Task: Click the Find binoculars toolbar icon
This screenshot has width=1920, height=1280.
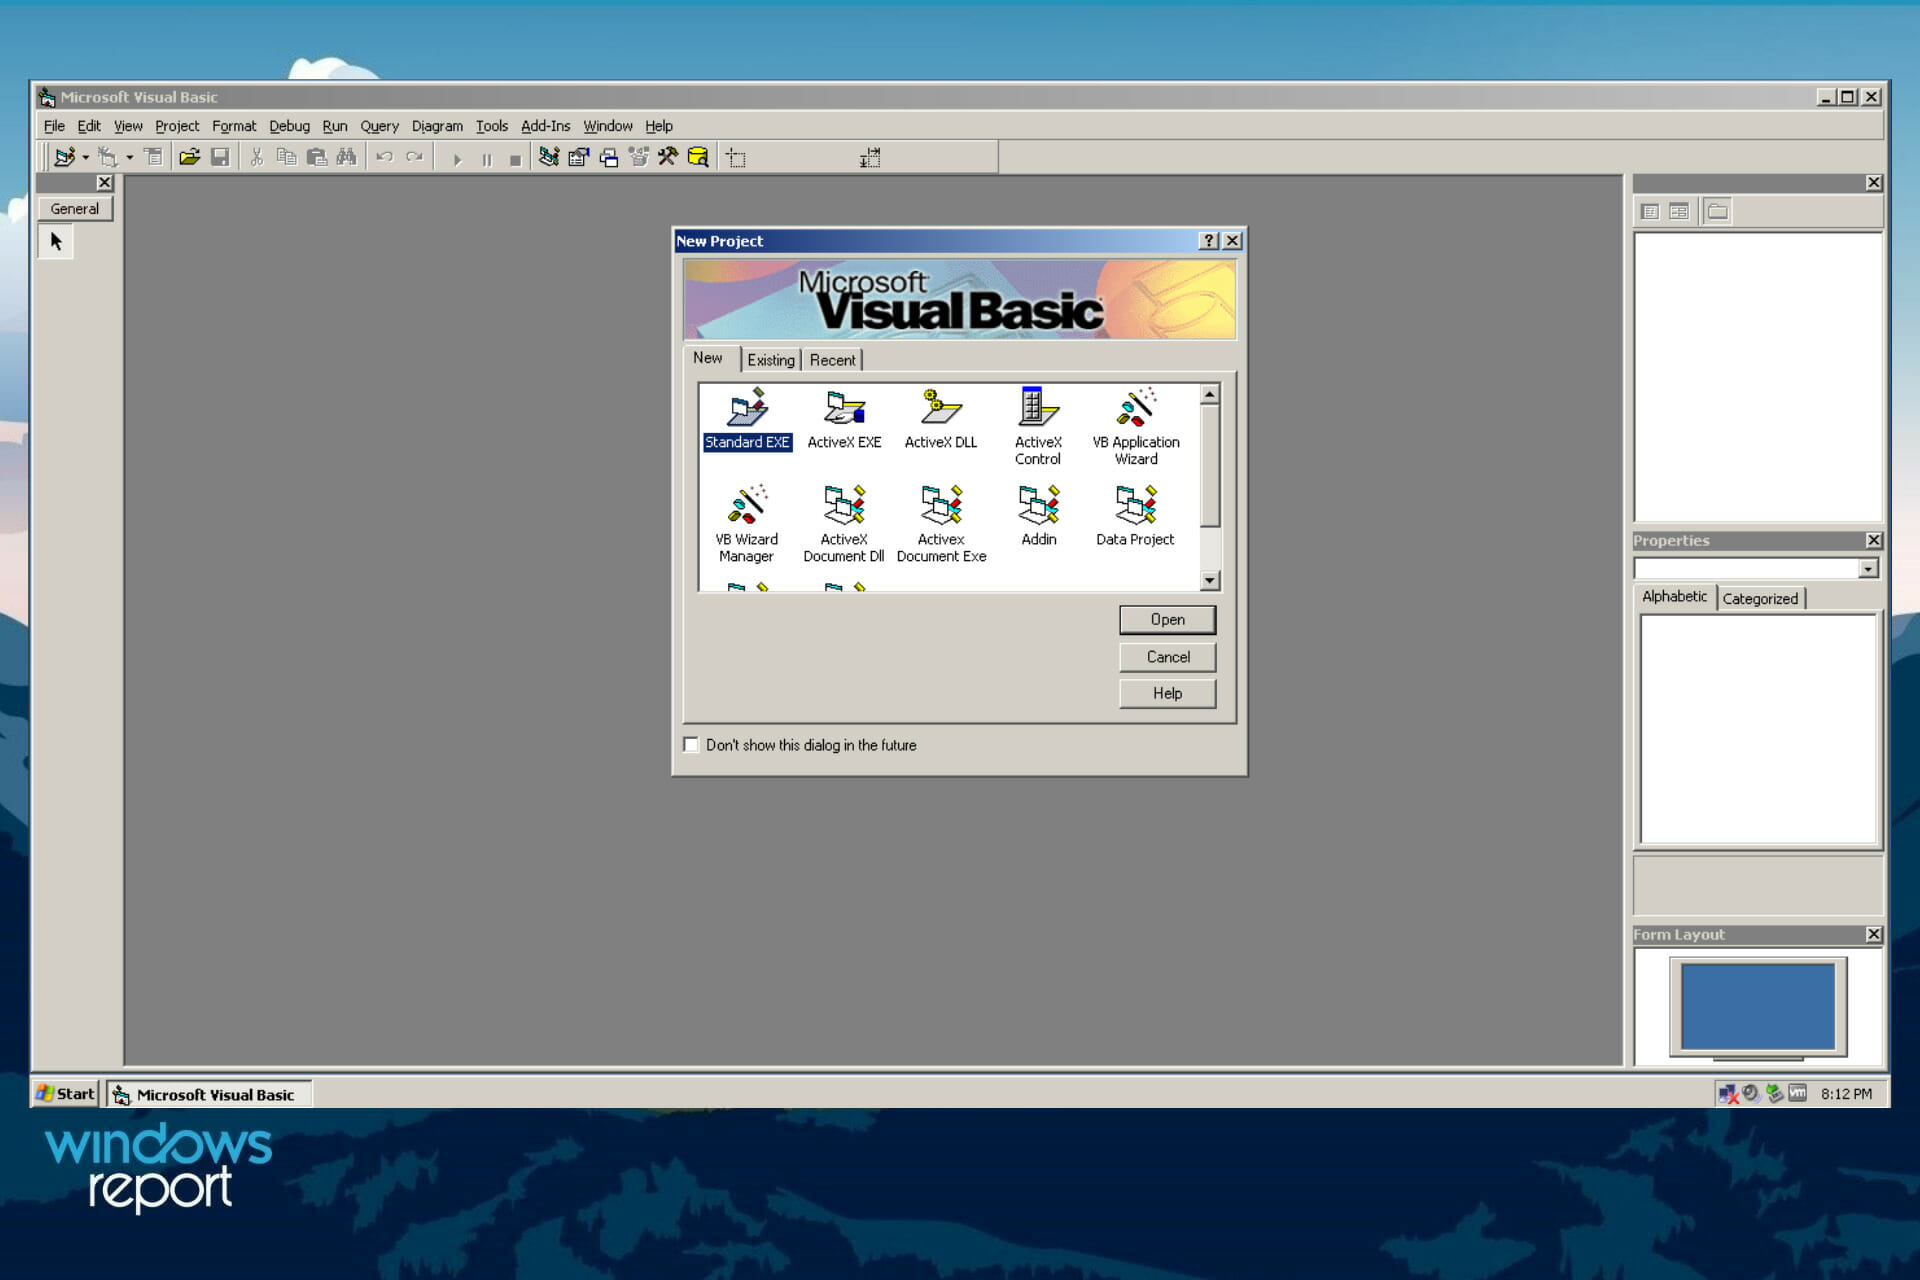Action: click(x=346, y=157)
